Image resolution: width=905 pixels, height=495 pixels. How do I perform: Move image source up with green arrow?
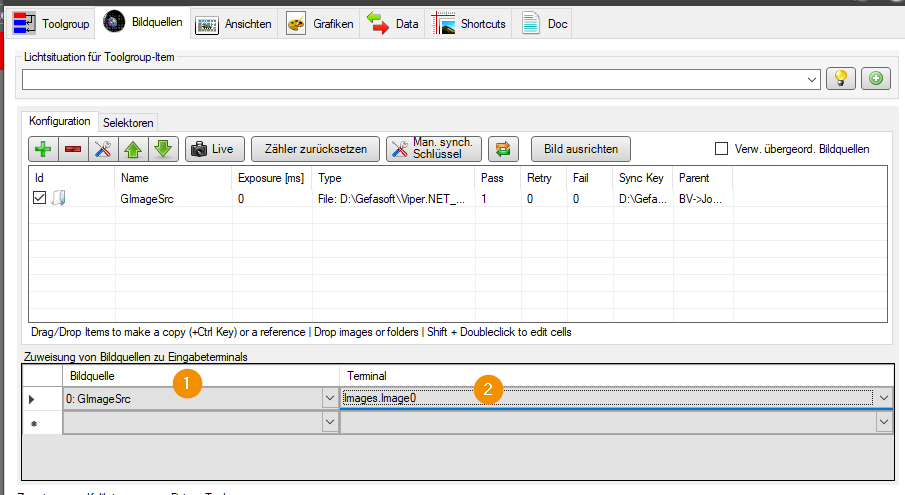tap(133, 149)
